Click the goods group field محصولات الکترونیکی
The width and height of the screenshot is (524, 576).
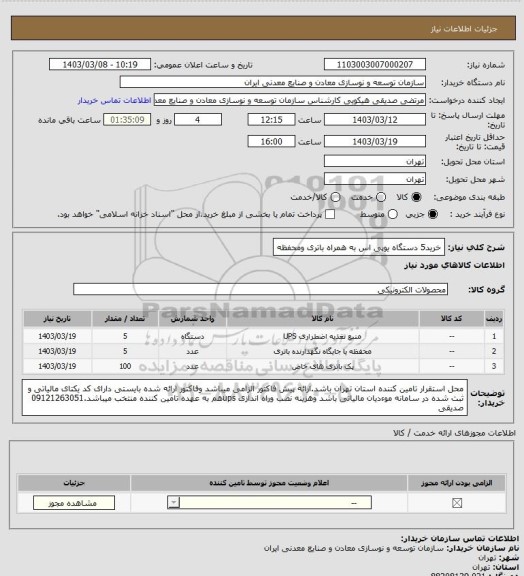(260, 289)
